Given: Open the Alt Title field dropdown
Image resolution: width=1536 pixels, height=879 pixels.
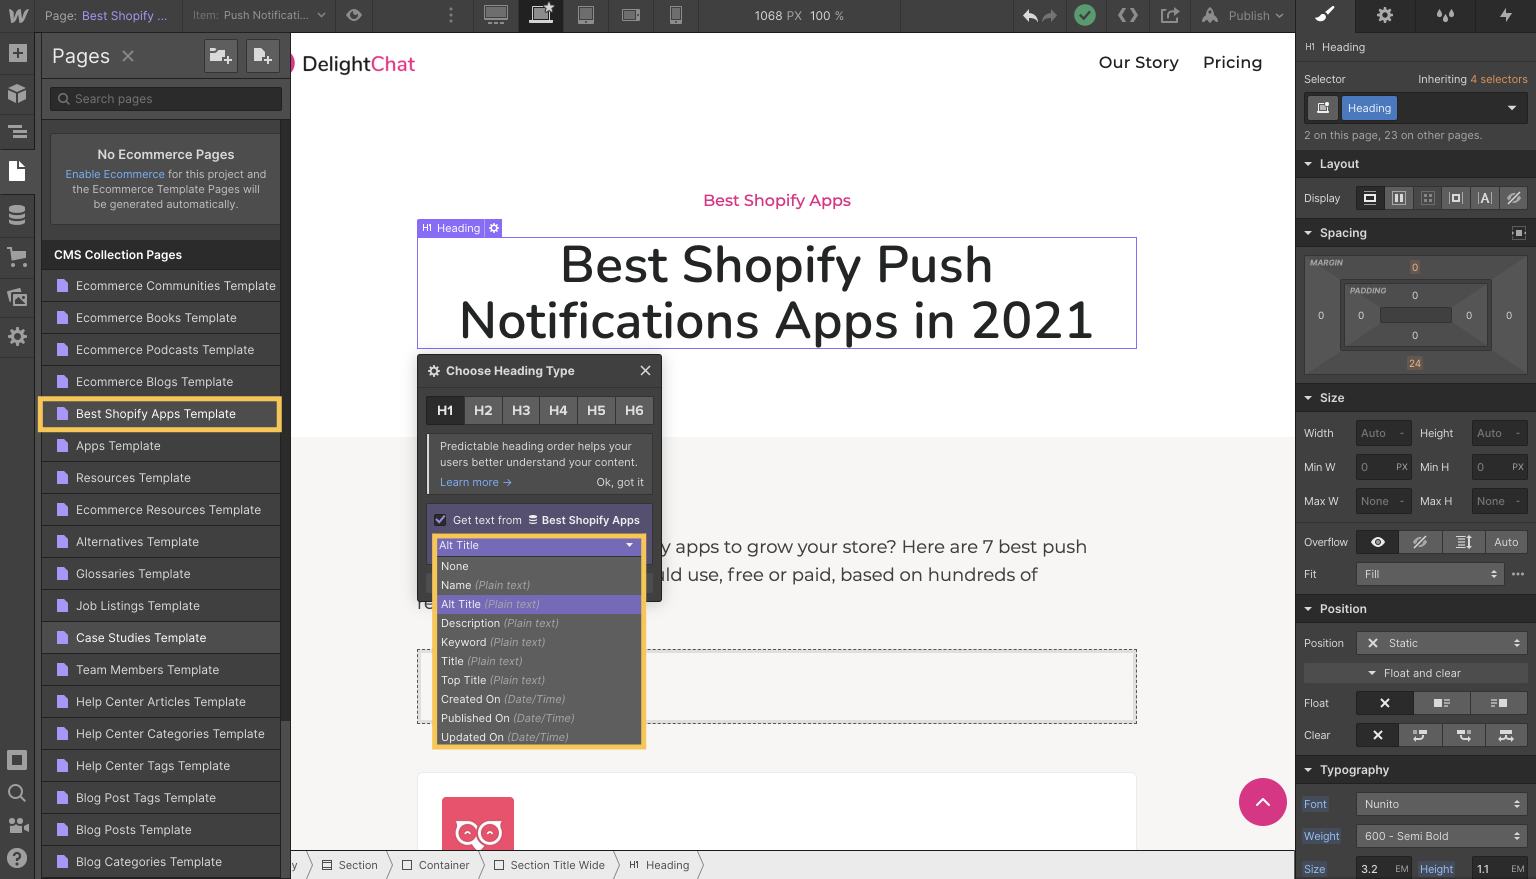Looking at the screenshot, I should click(537, 545).
